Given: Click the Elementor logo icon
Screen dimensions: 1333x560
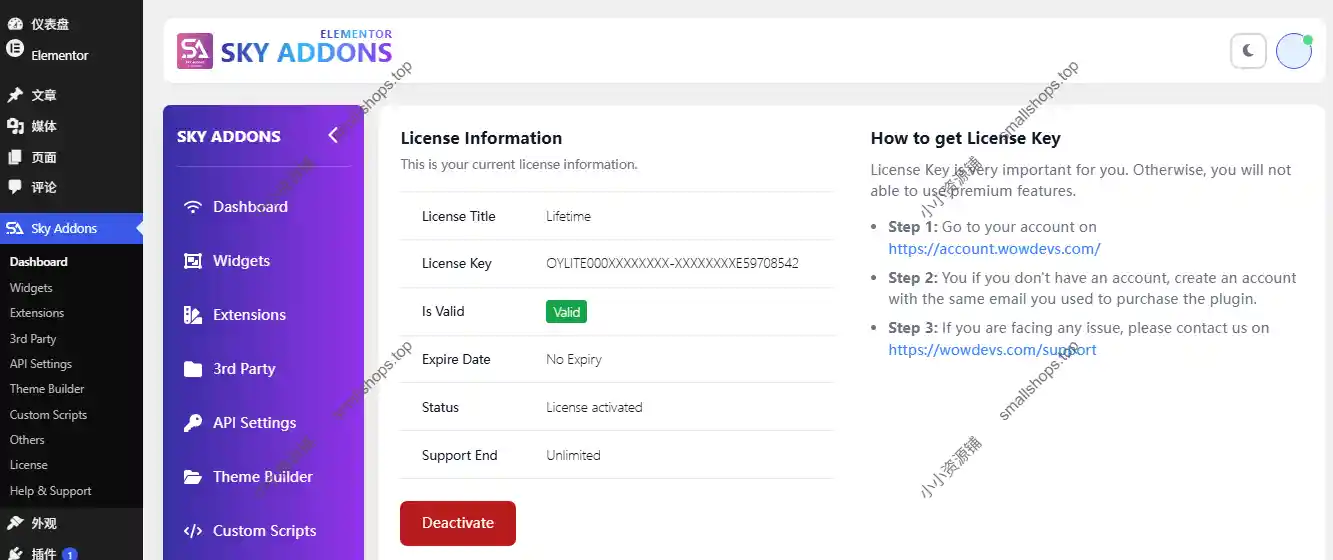Looking at the screenshot, I should point(15,48).
